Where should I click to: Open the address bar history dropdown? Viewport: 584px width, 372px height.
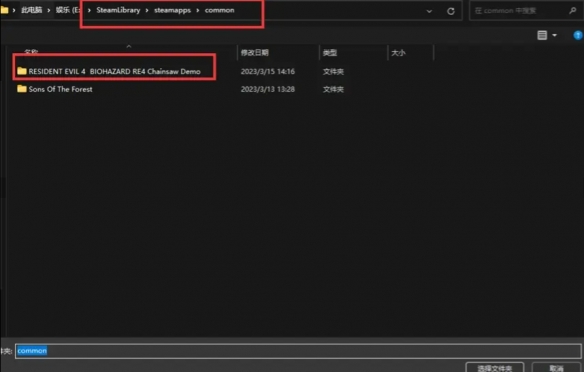429,11
